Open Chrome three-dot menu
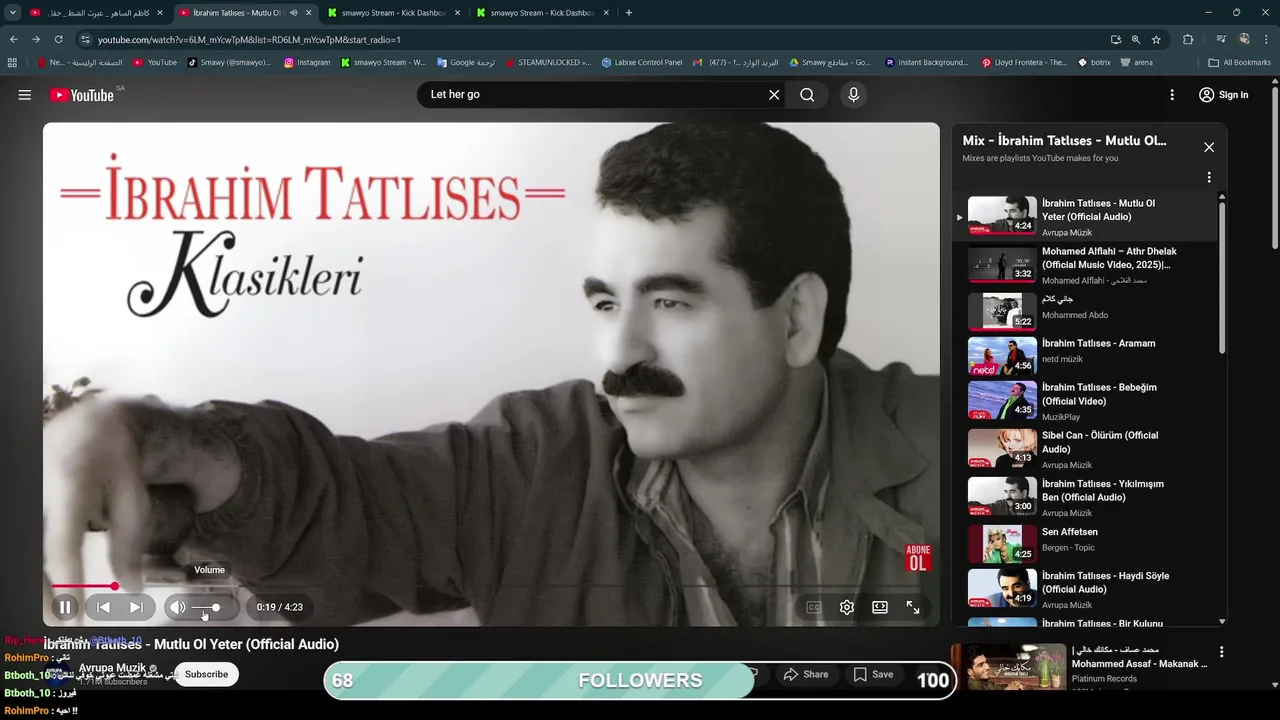 click(1266, 39)
